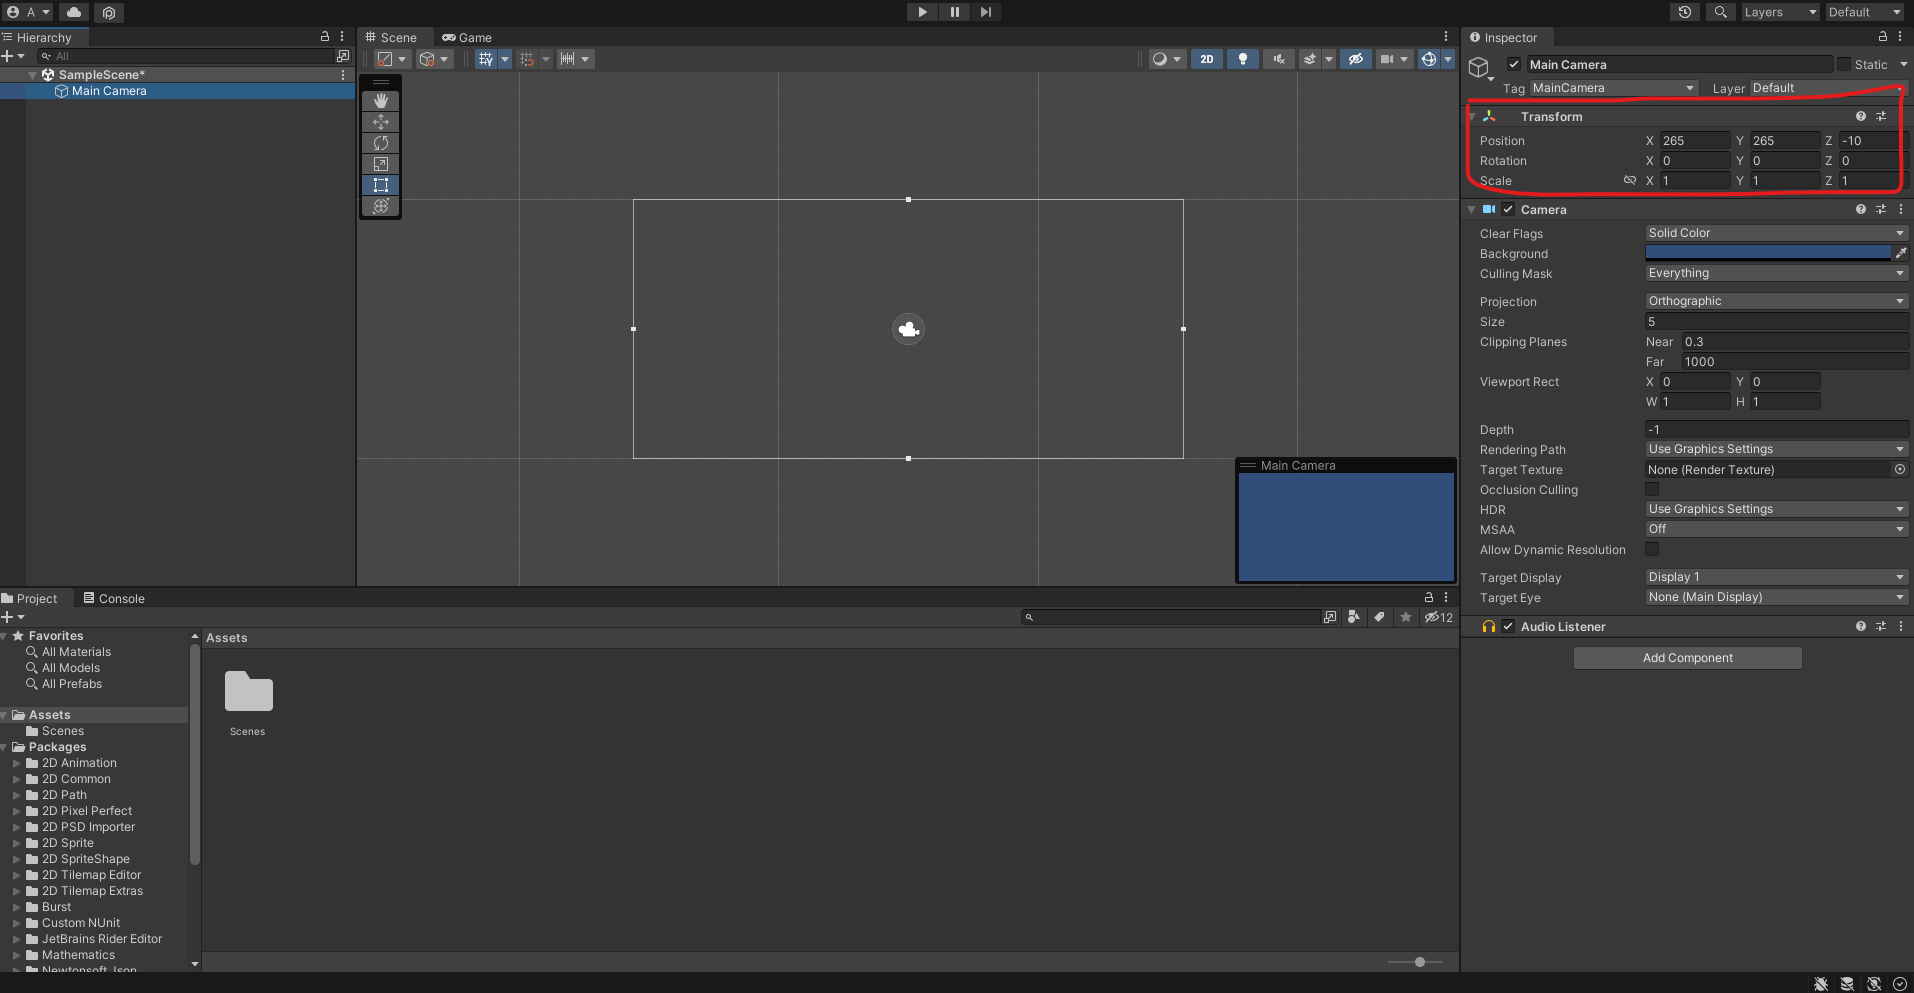Viewport: 1914px width, 993px height.
Task: Select the Hand view tool
Action: 380,101
